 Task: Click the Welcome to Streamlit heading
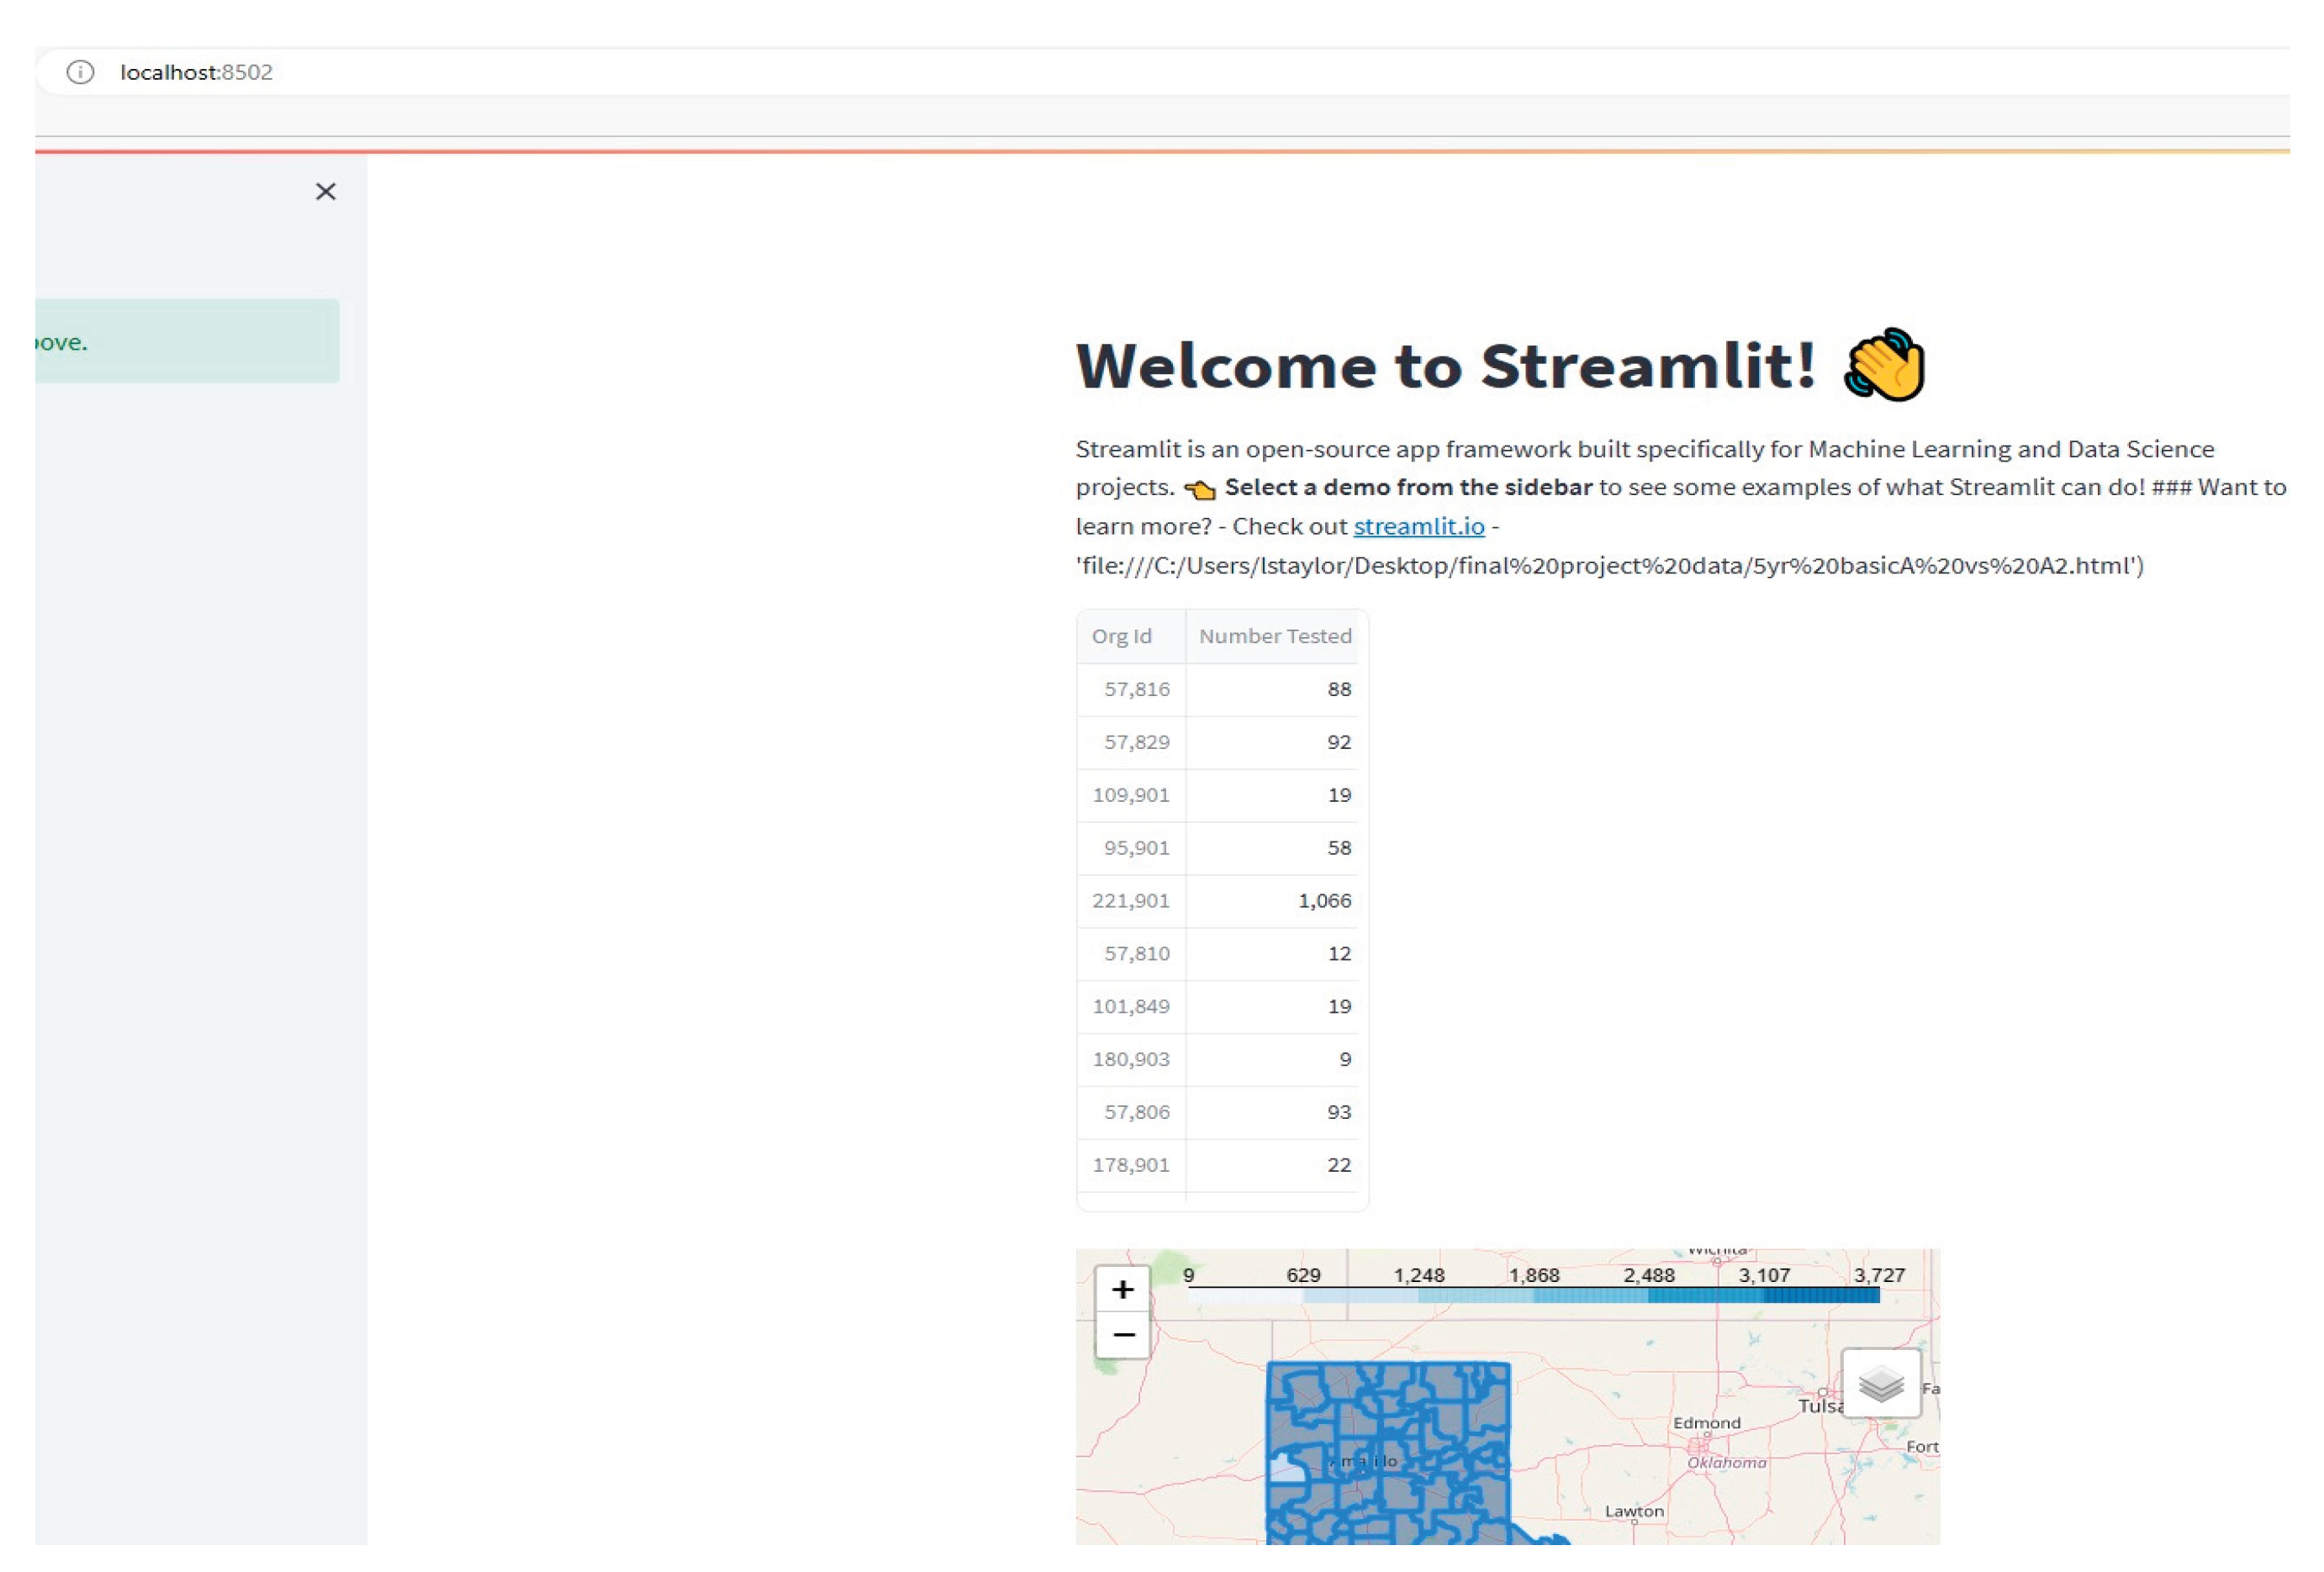(x=1445, y=366)
